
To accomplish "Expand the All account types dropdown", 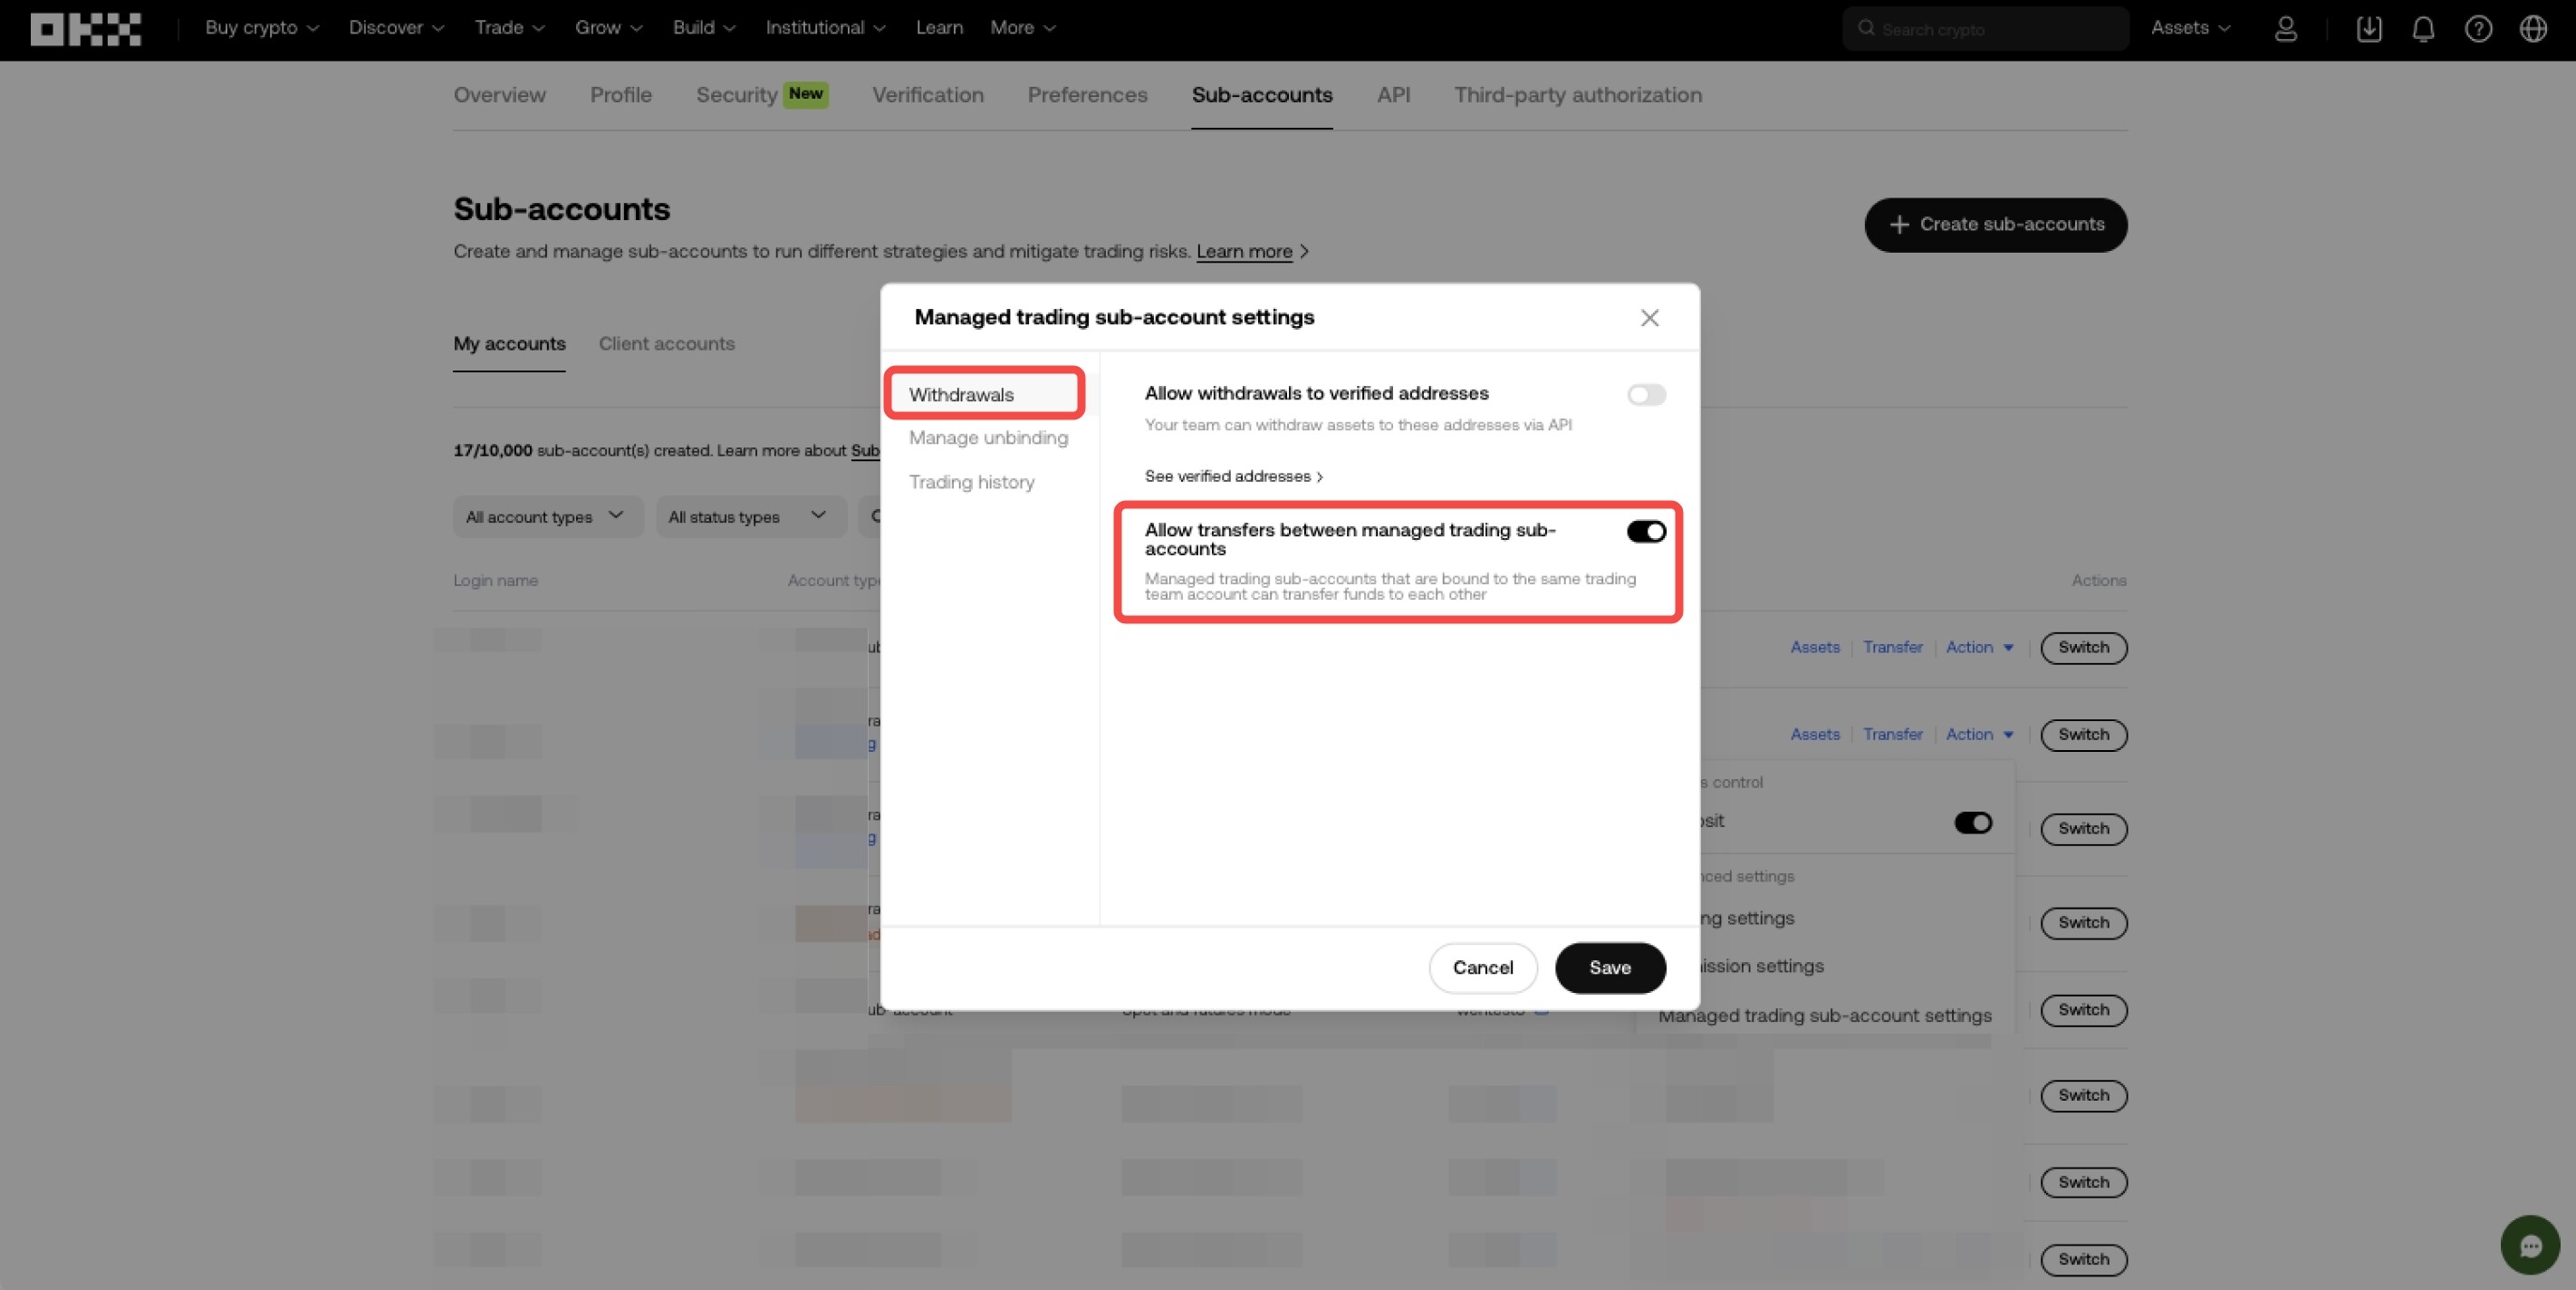I will point(546,517).
